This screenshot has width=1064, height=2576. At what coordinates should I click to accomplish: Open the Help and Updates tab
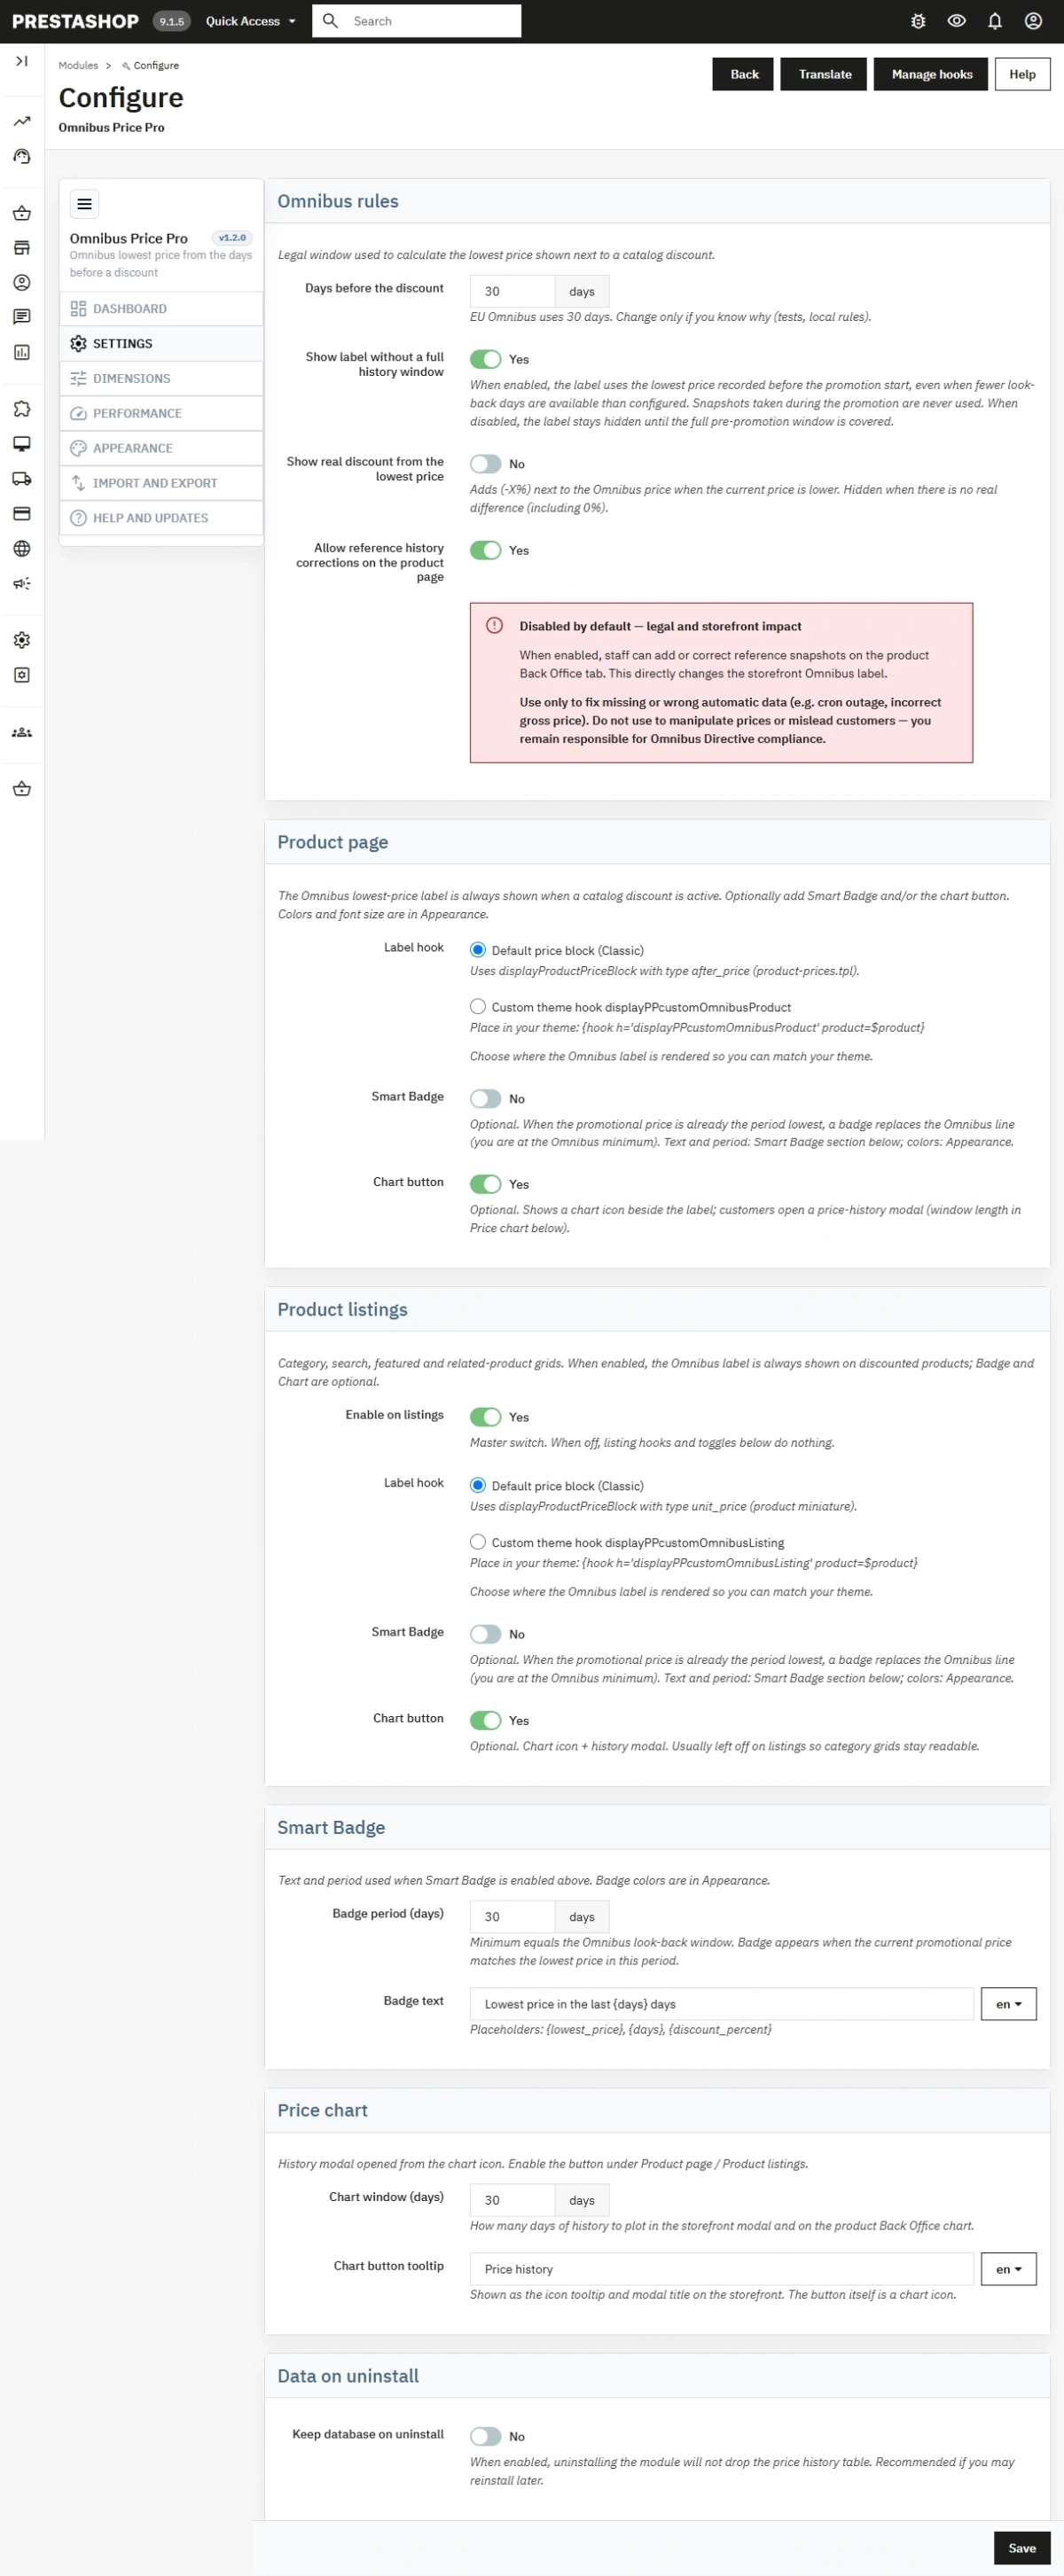click(161, 519)
